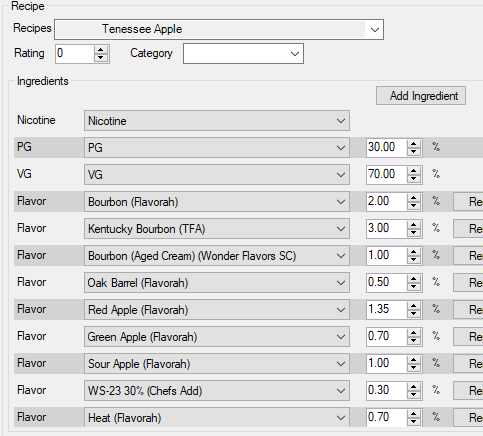
Task: Decrease Red Apple percentage with down arrow
Action: (x=414, y=314)
